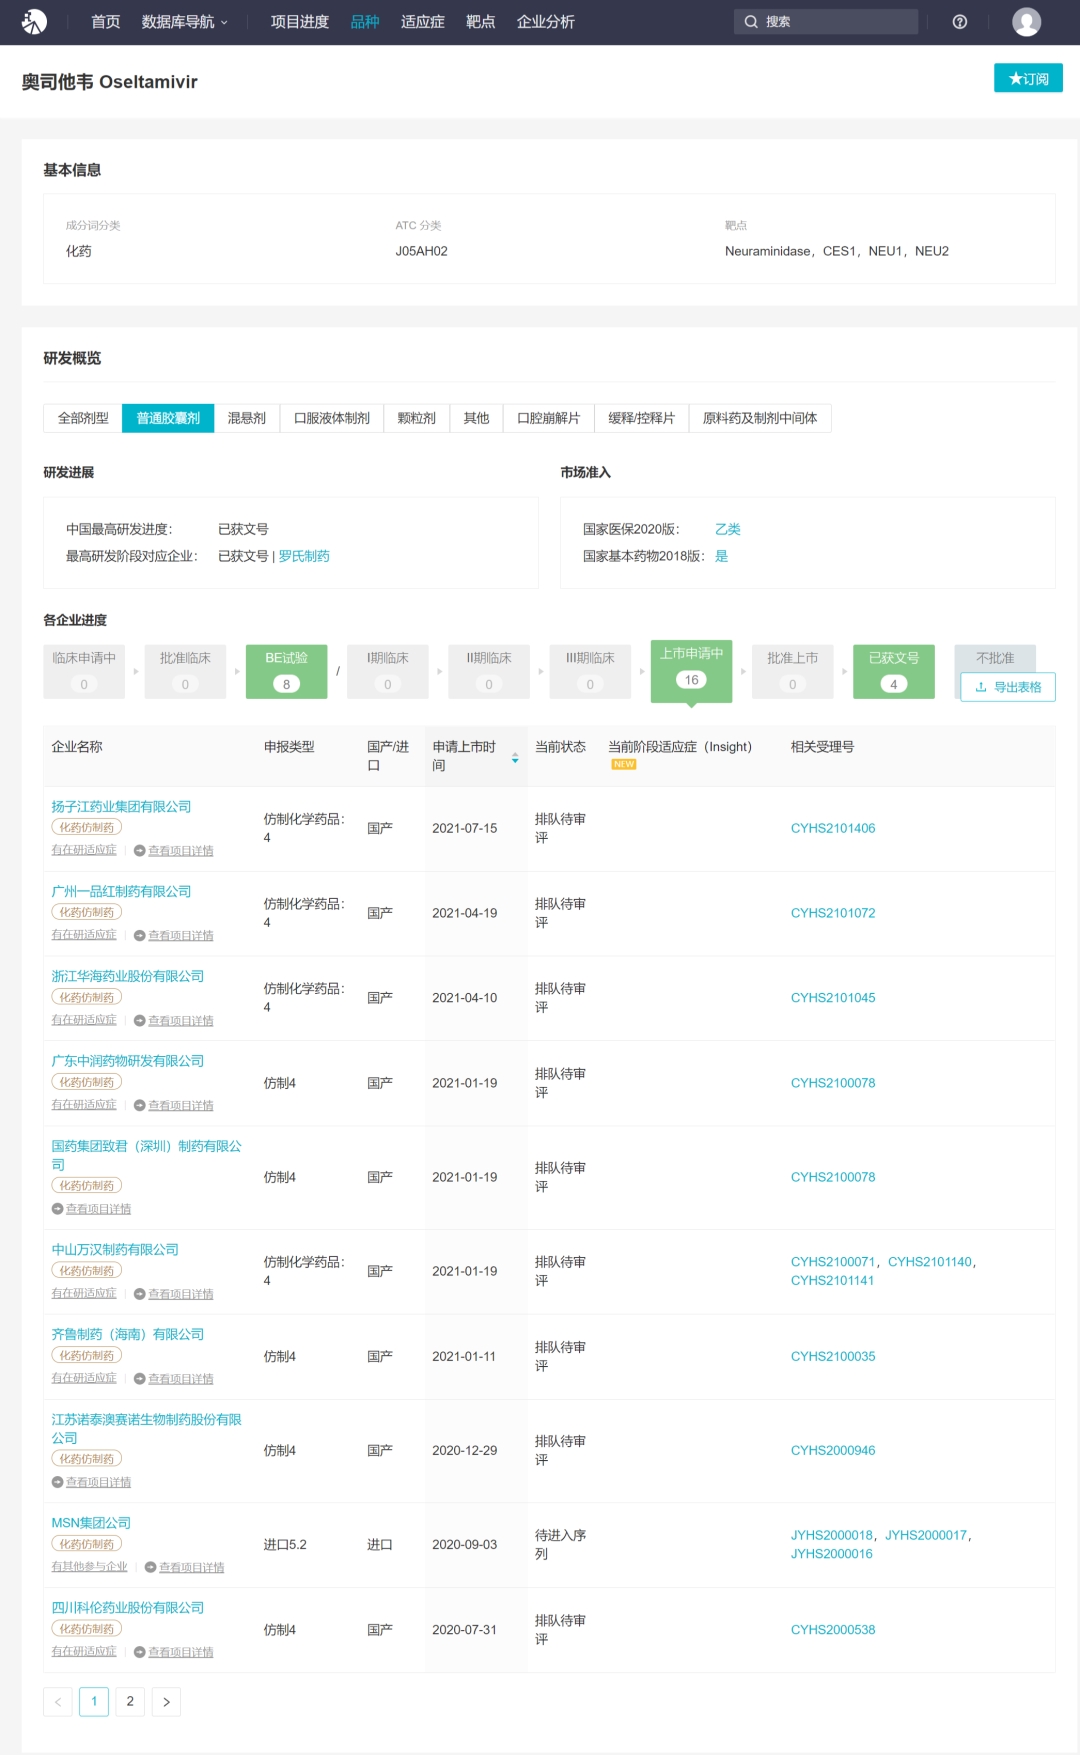Open acceptance number CYHS2101406
Image resolution: width=1080 pixels, height=1755 pixels.
tap(833, 828)
